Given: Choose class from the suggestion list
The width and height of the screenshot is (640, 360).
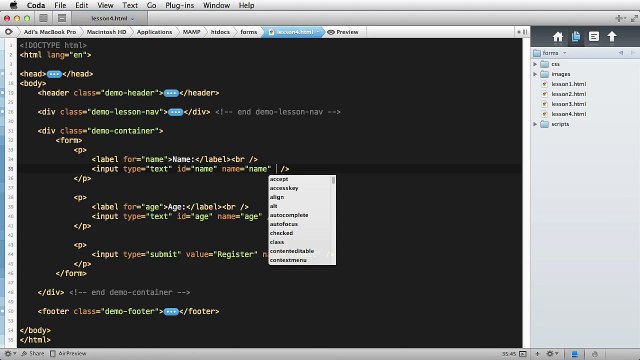Looking at the screenshot, I should coord(300,242).
